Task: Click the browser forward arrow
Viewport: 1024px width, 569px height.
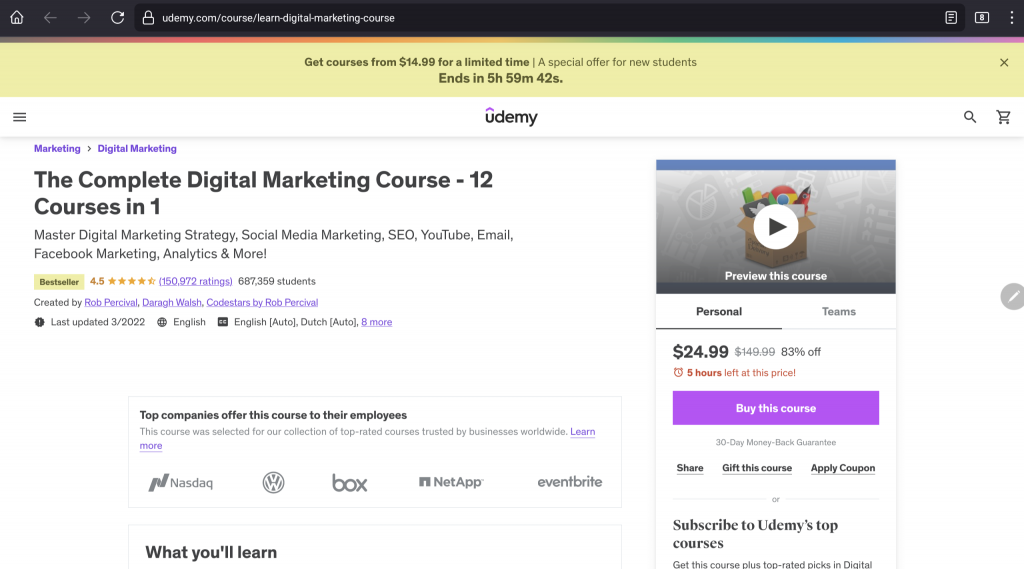Action: click(84, 18)
